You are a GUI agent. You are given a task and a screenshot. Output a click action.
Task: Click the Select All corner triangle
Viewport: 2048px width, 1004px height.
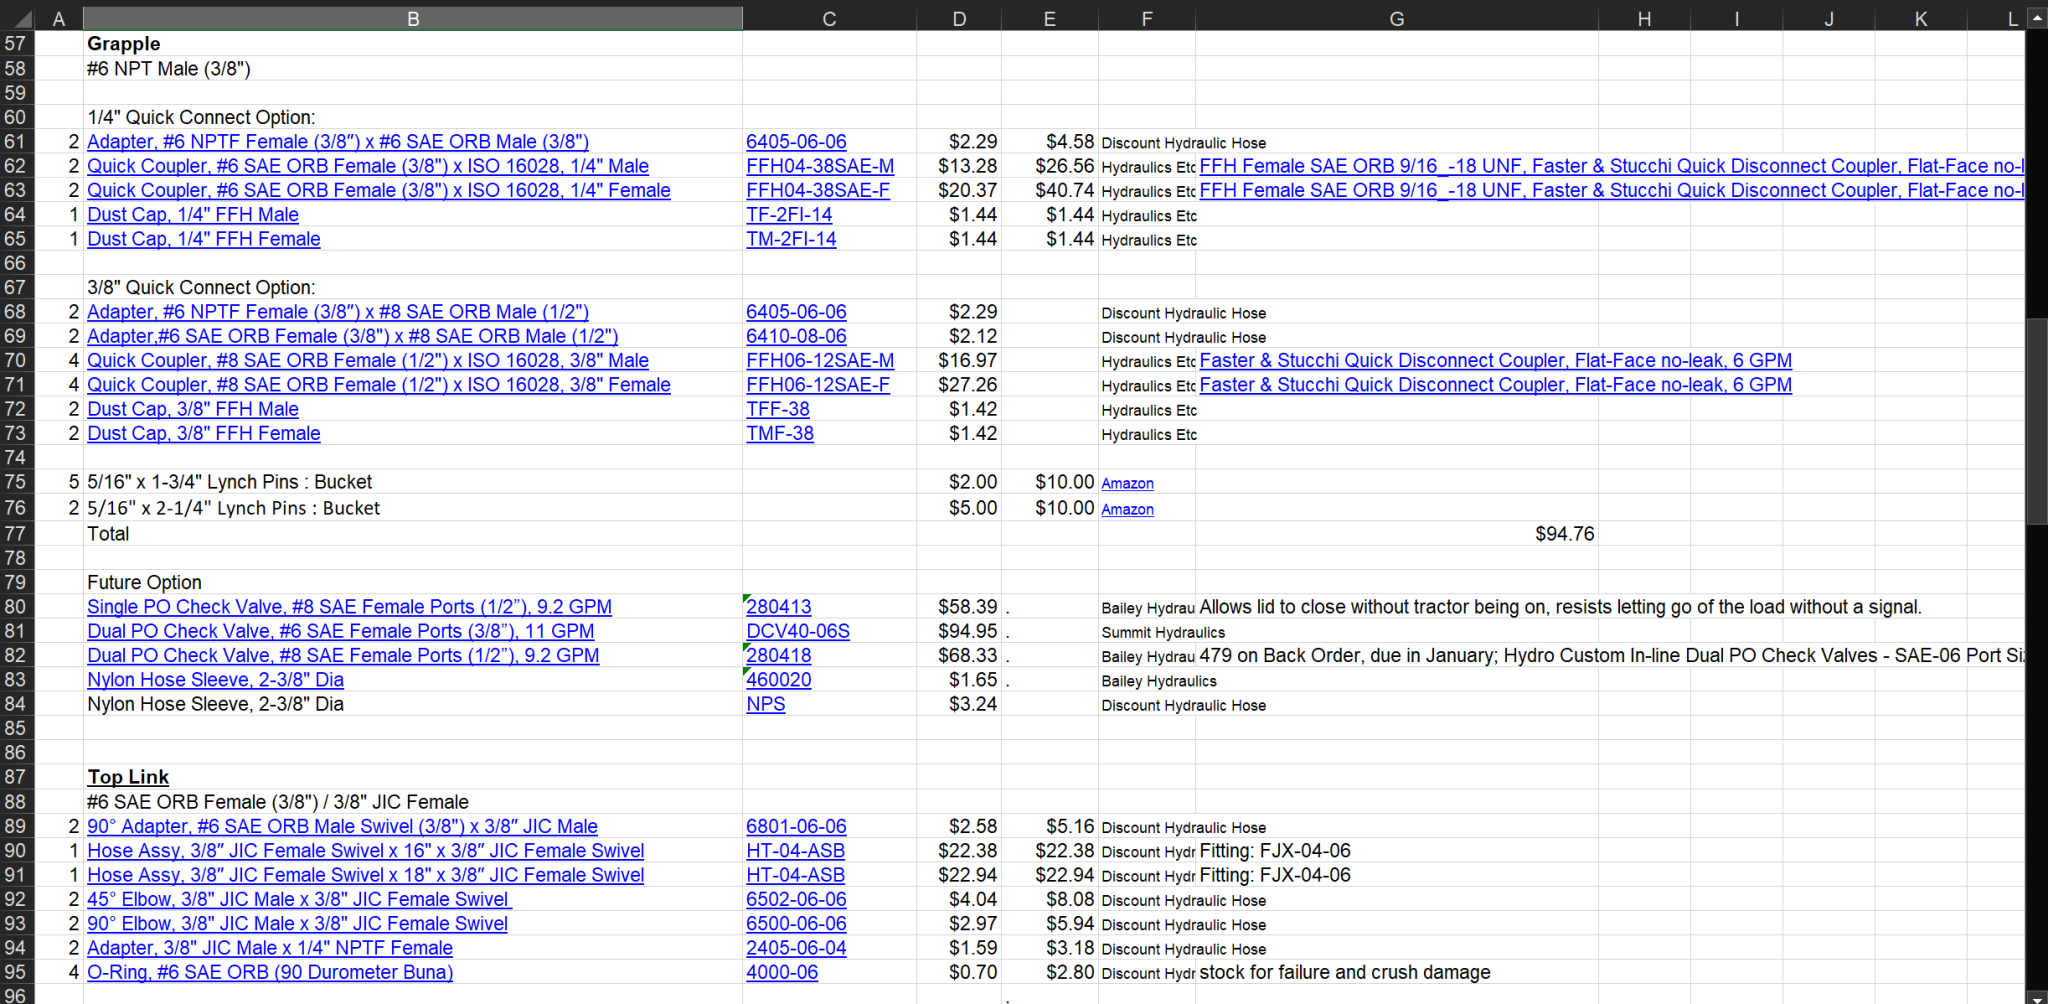pyautogui.click(x=19, y=18)
